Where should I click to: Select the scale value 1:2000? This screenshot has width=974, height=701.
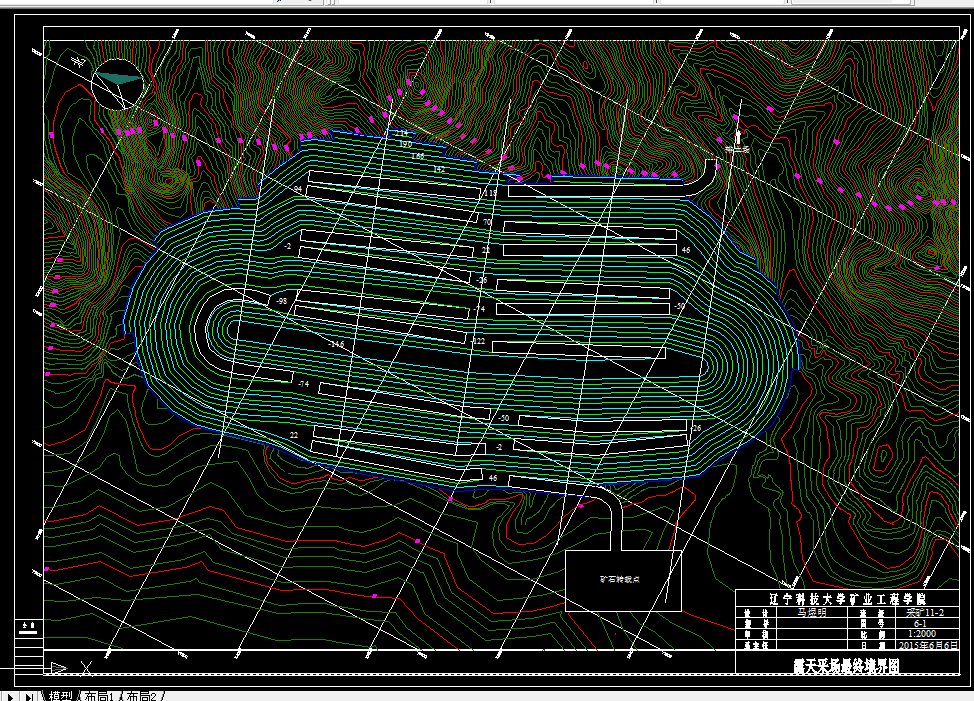(x=921, y=634)
